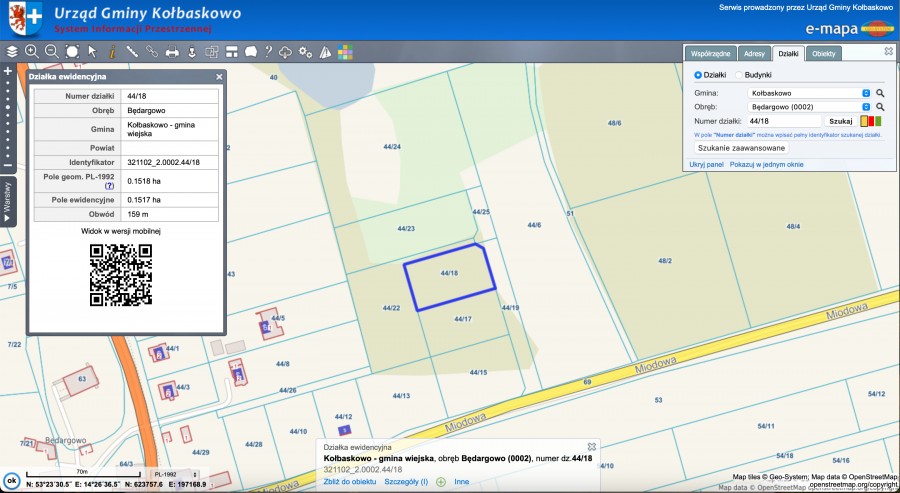Screen dimensions: 900x493
Task: Open the settings gears icon
Action: click(305, 51)
